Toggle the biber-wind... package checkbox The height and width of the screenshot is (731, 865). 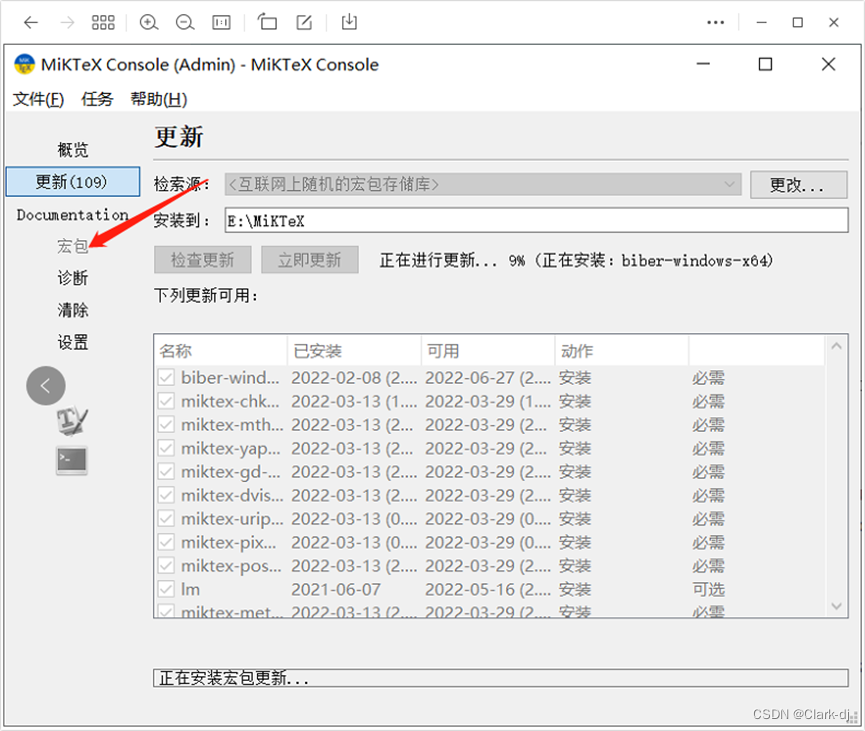[x=166, y=378]
